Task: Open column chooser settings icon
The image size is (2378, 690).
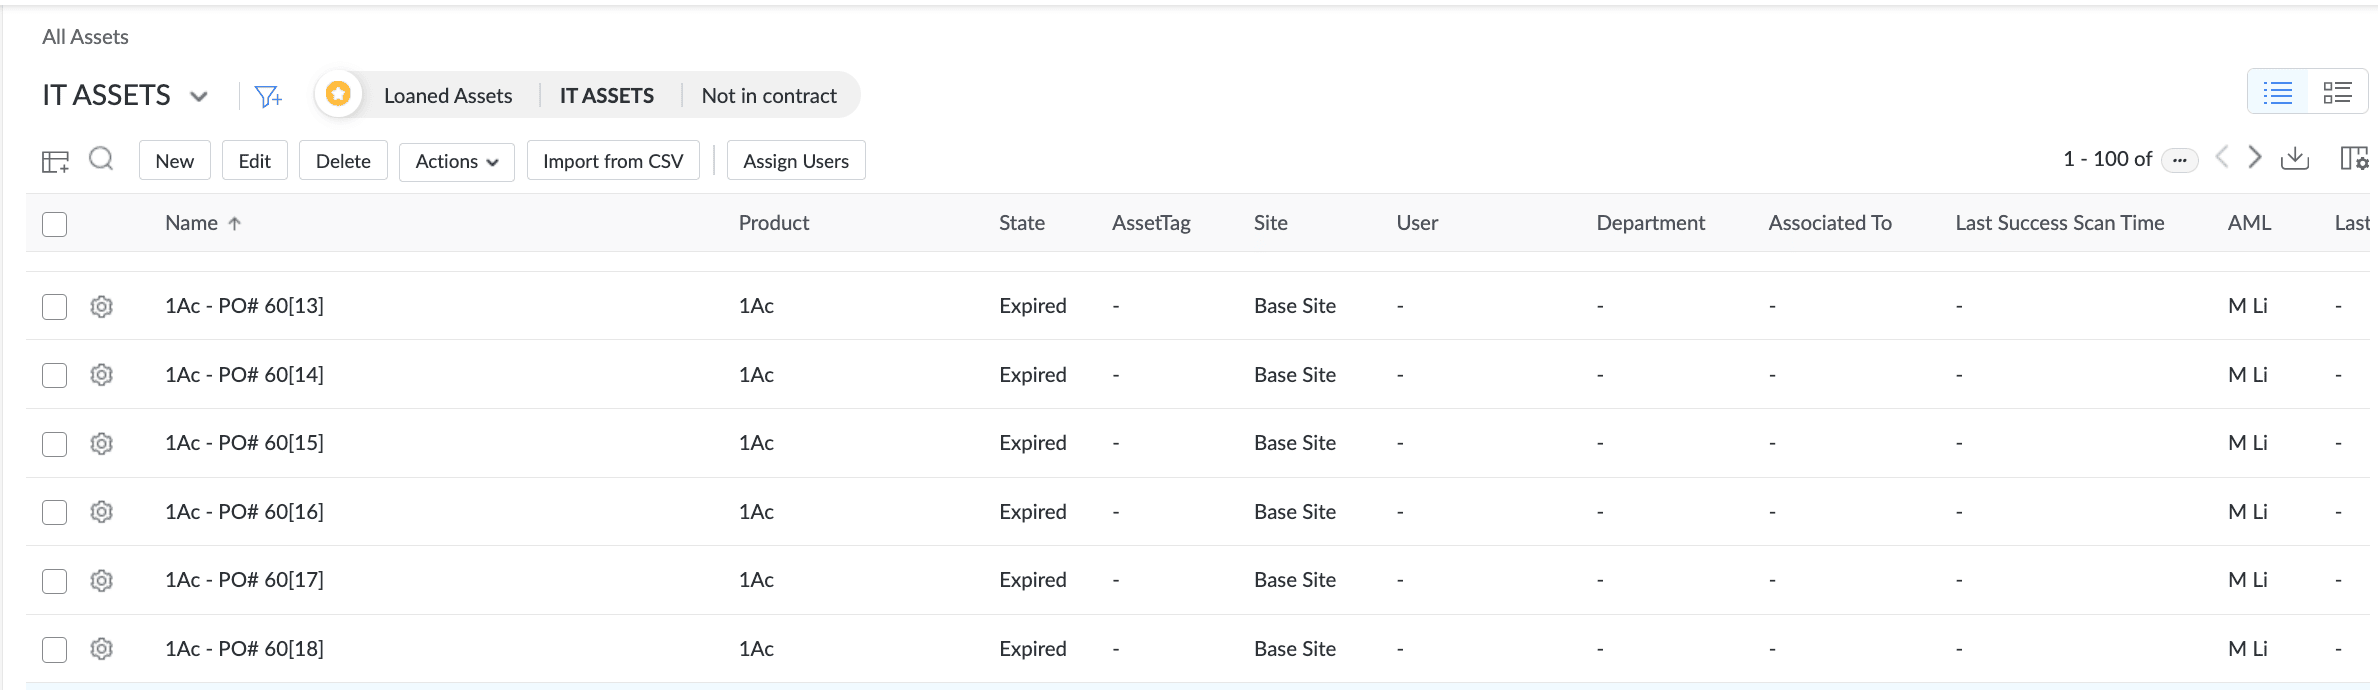Action: (x=2354, y=159)
